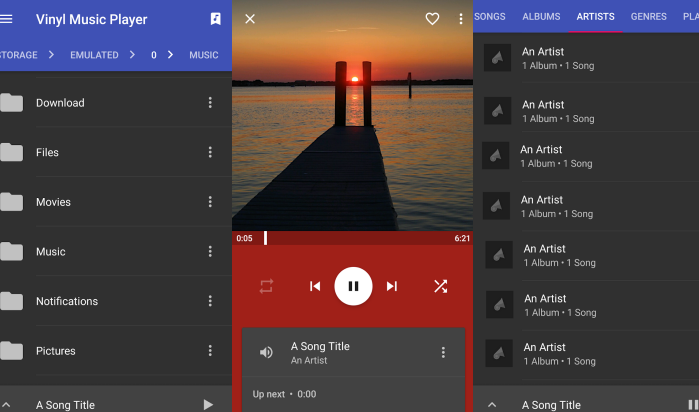The width and height of the screenshot is (699, 412).
Task: Toggle repeat mode
Action: point(266,286)
